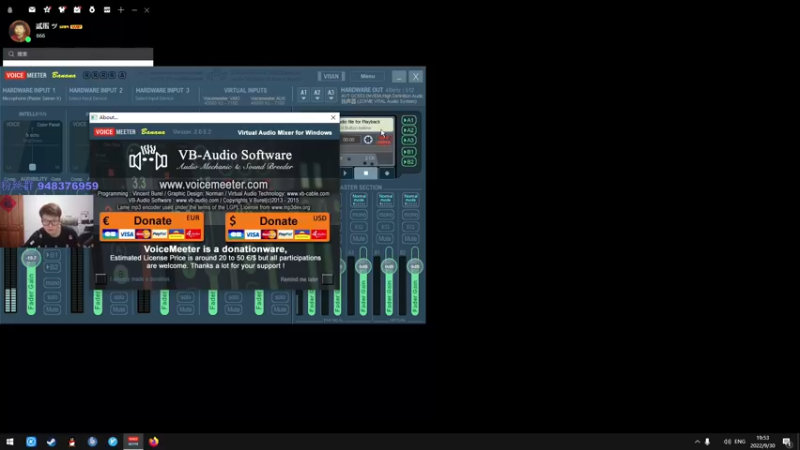The height and width of the screenshot is (450, 800).
Task: Open the Voicemeeter Menu
Action: pyautogui.click(x=367, y=77)
